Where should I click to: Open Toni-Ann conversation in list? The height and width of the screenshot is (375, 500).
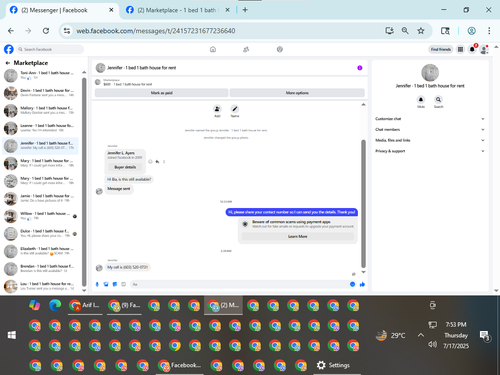point(40,75)
